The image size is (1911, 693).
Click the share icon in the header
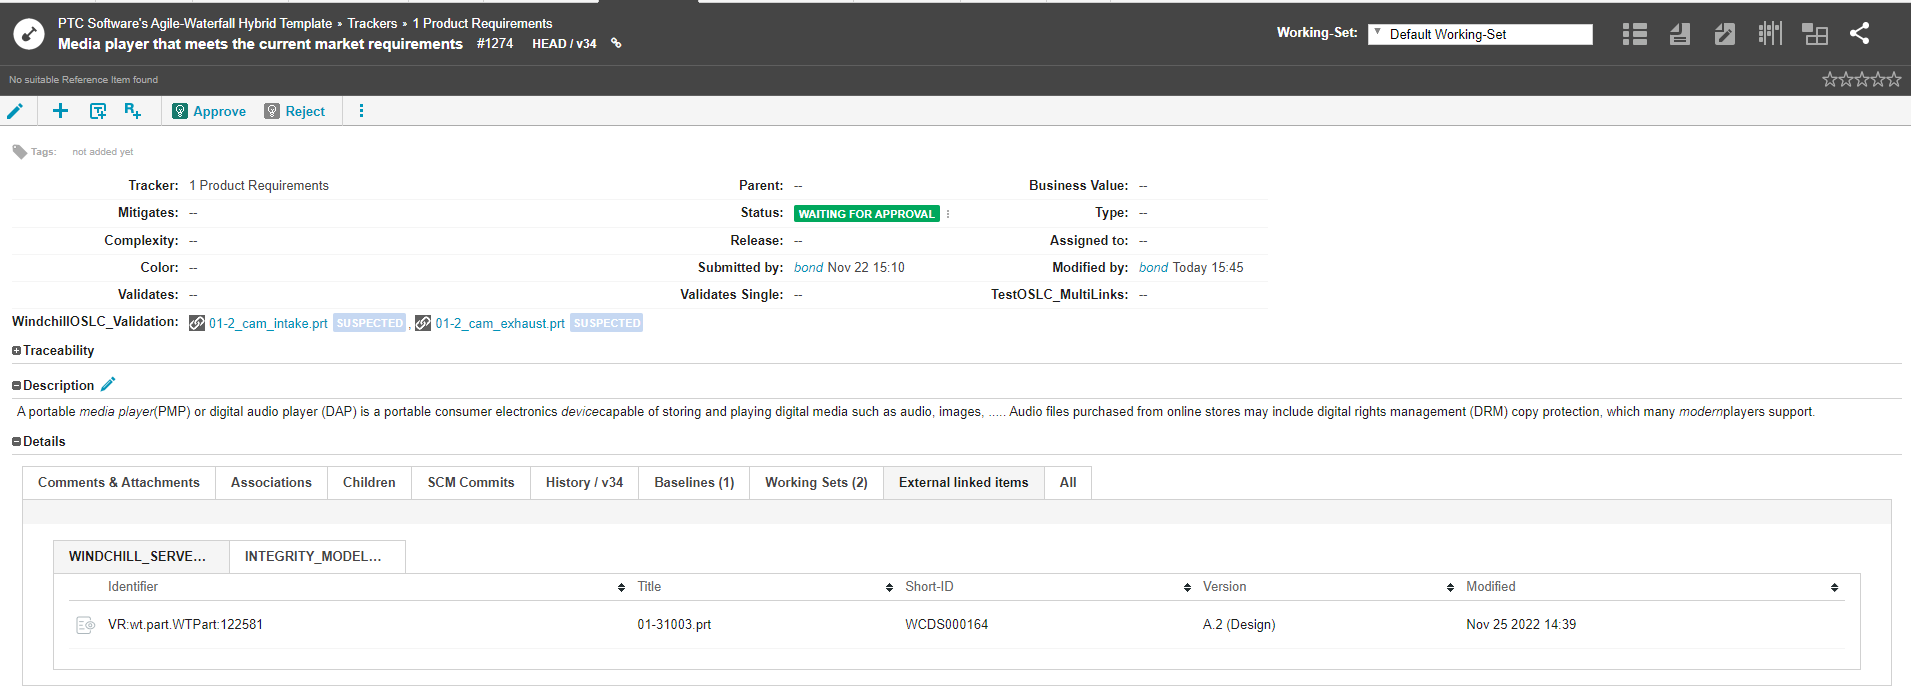1859,33
